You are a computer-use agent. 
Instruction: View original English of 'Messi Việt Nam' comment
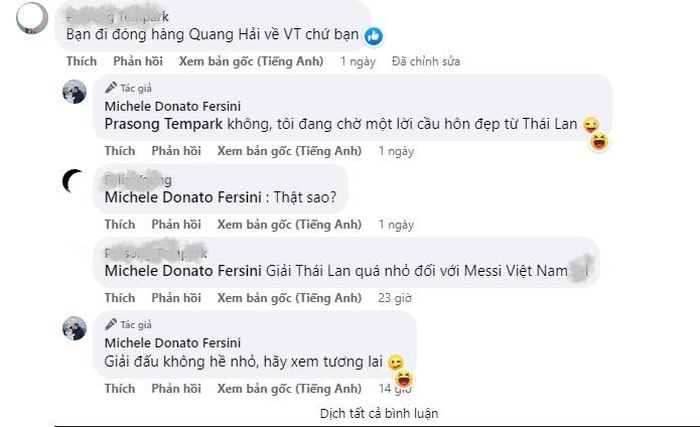[x=289, y=297]
